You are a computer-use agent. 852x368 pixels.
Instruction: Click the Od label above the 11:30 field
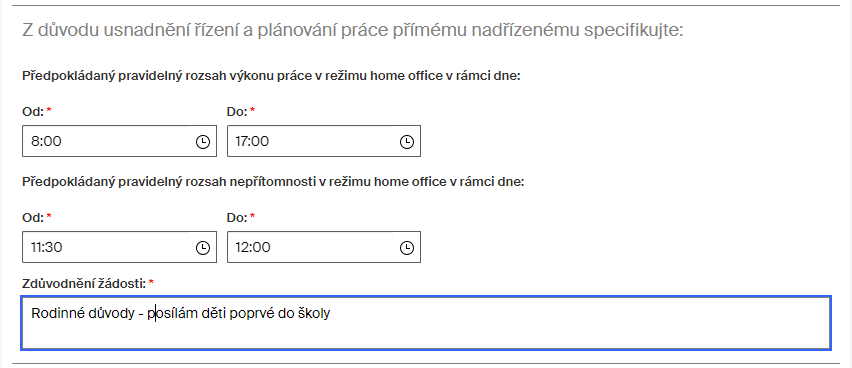click(x=33, y=218)
